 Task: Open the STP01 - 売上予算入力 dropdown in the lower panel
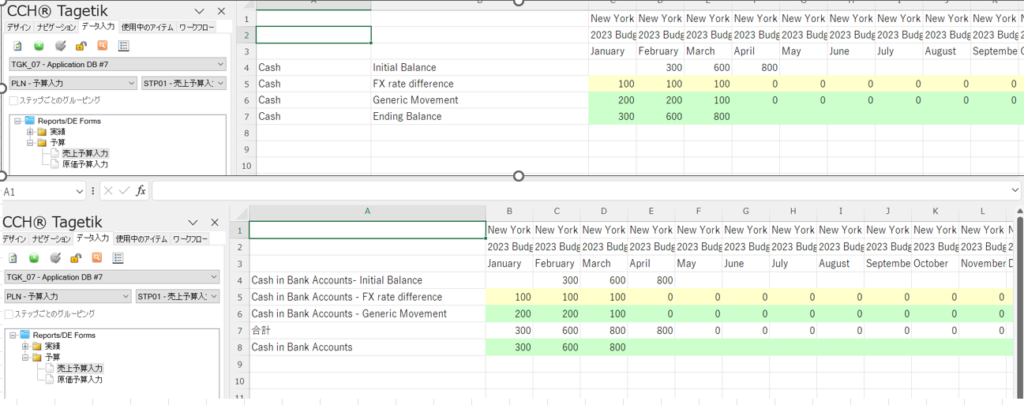[179, 296]
